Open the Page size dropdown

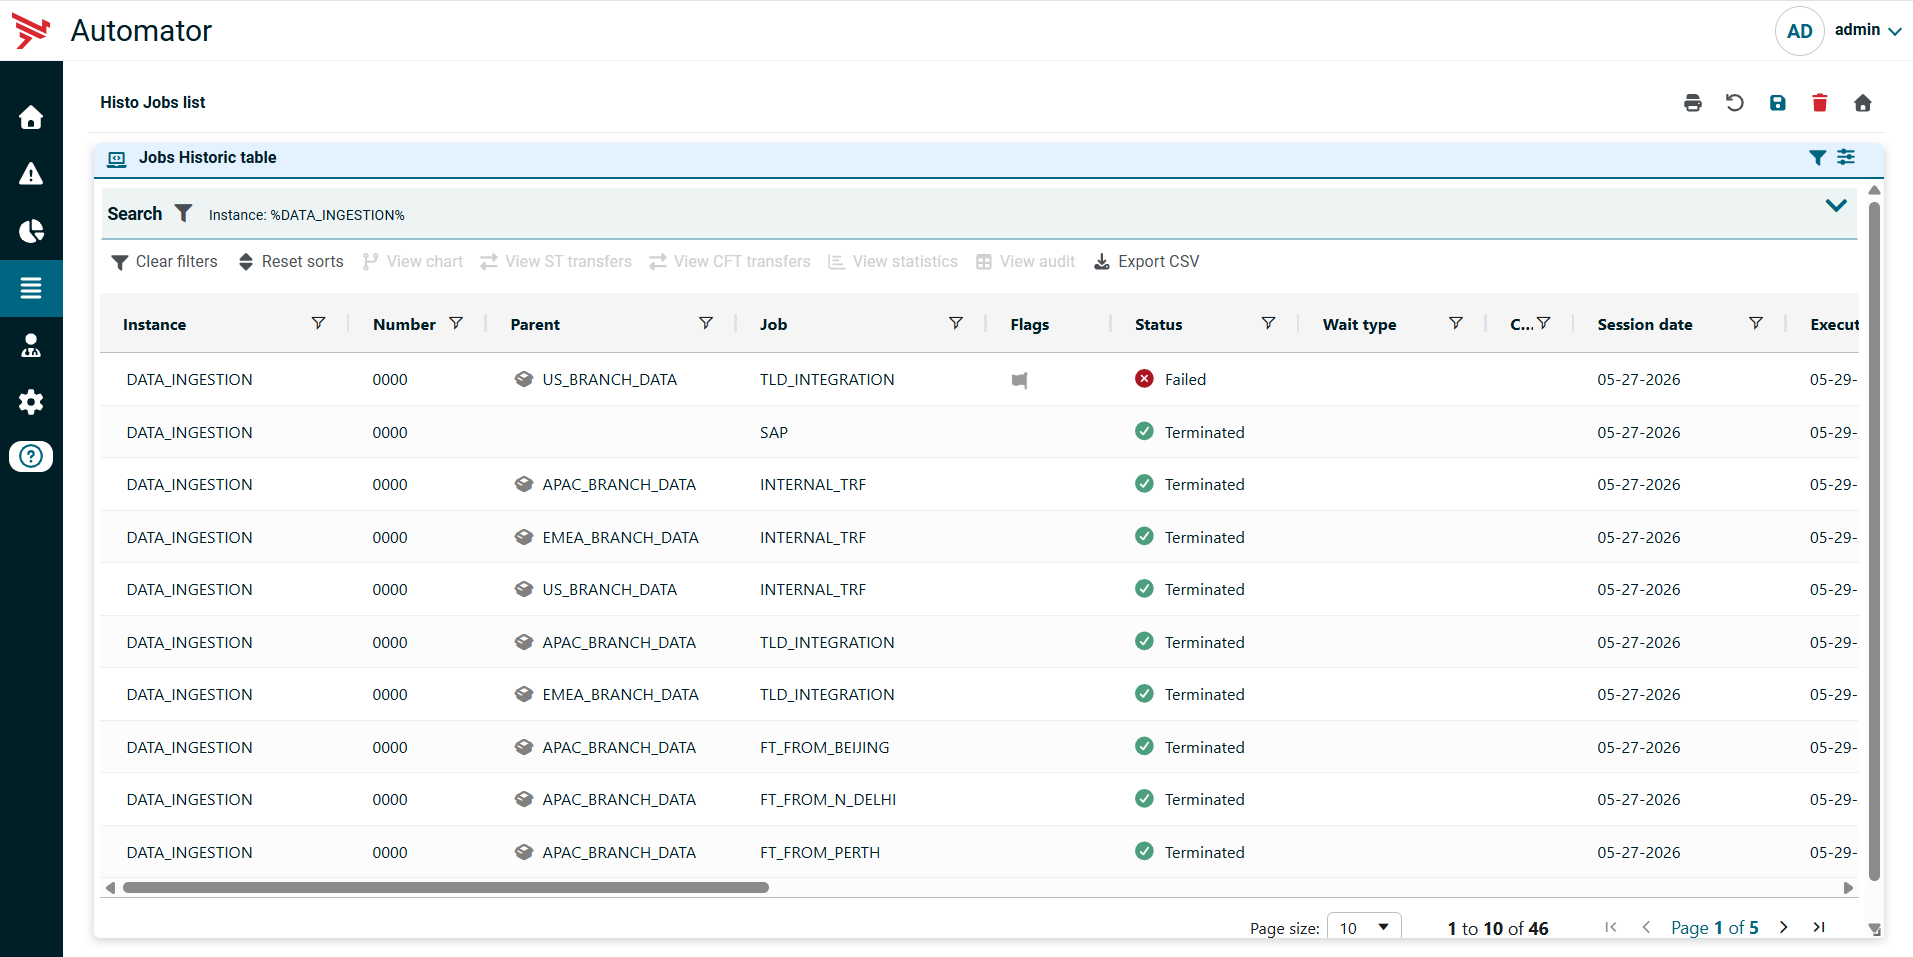1364,927
